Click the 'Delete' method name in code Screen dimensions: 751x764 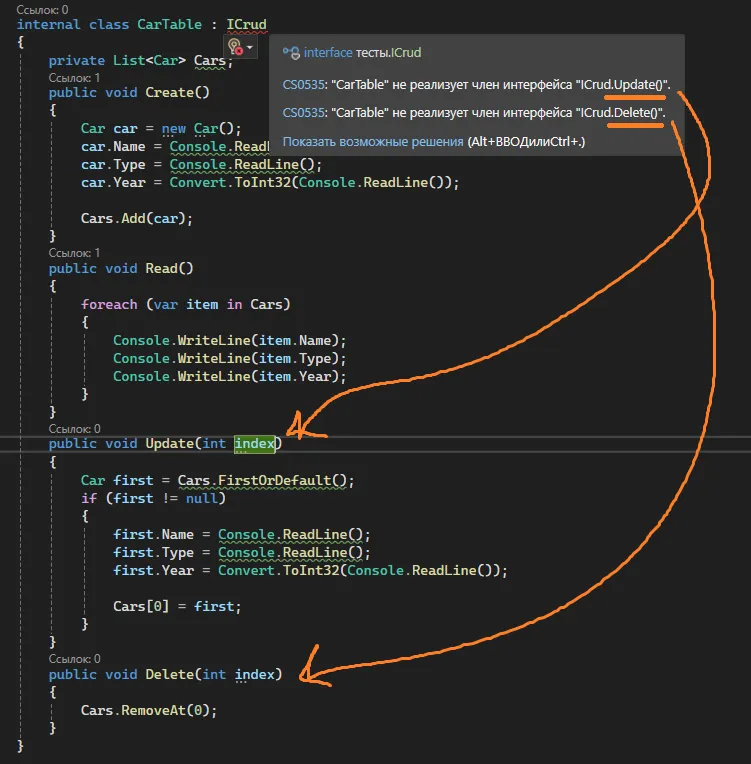point(170,674)
